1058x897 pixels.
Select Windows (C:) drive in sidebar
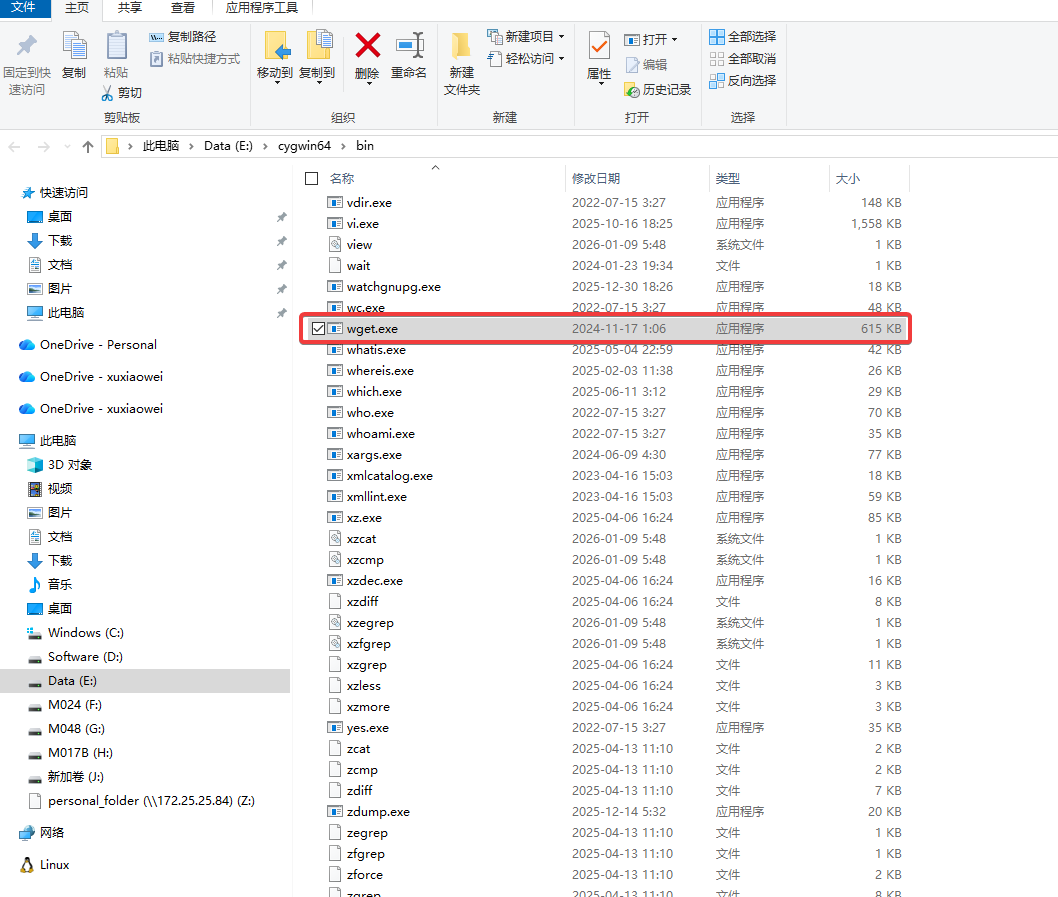[85, 633]
